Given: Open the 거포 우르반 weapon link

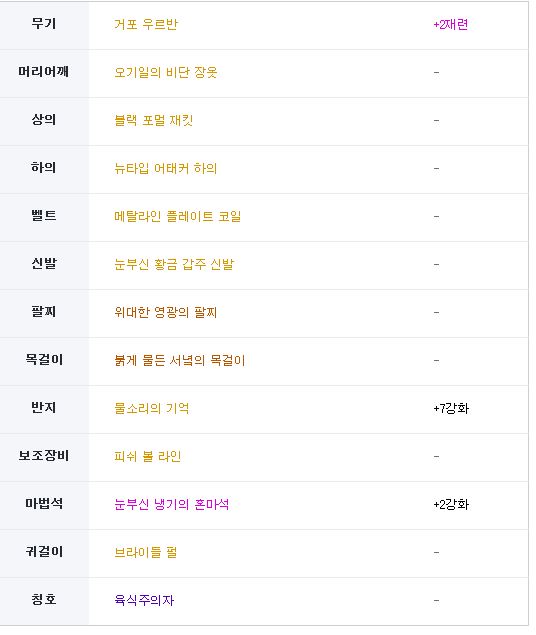Looking at the screenshot, I should 146,25.
